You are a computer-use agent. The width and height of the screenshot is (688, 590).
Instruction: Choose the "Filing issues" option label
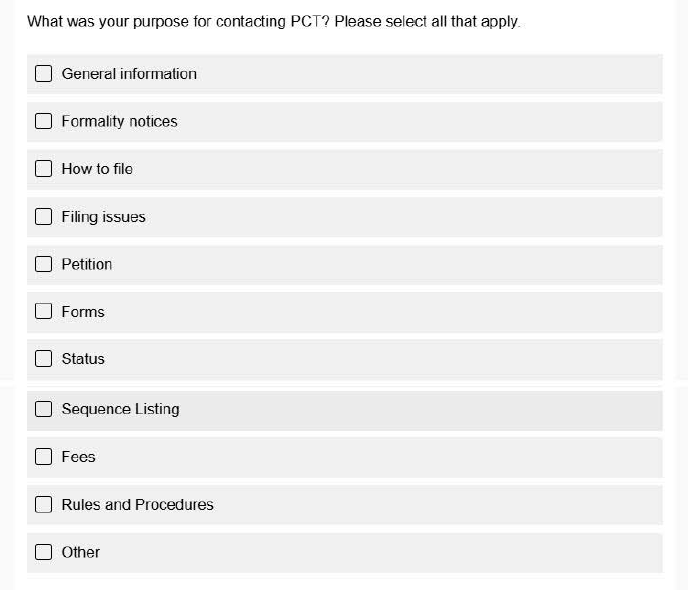tap(103, 217)
